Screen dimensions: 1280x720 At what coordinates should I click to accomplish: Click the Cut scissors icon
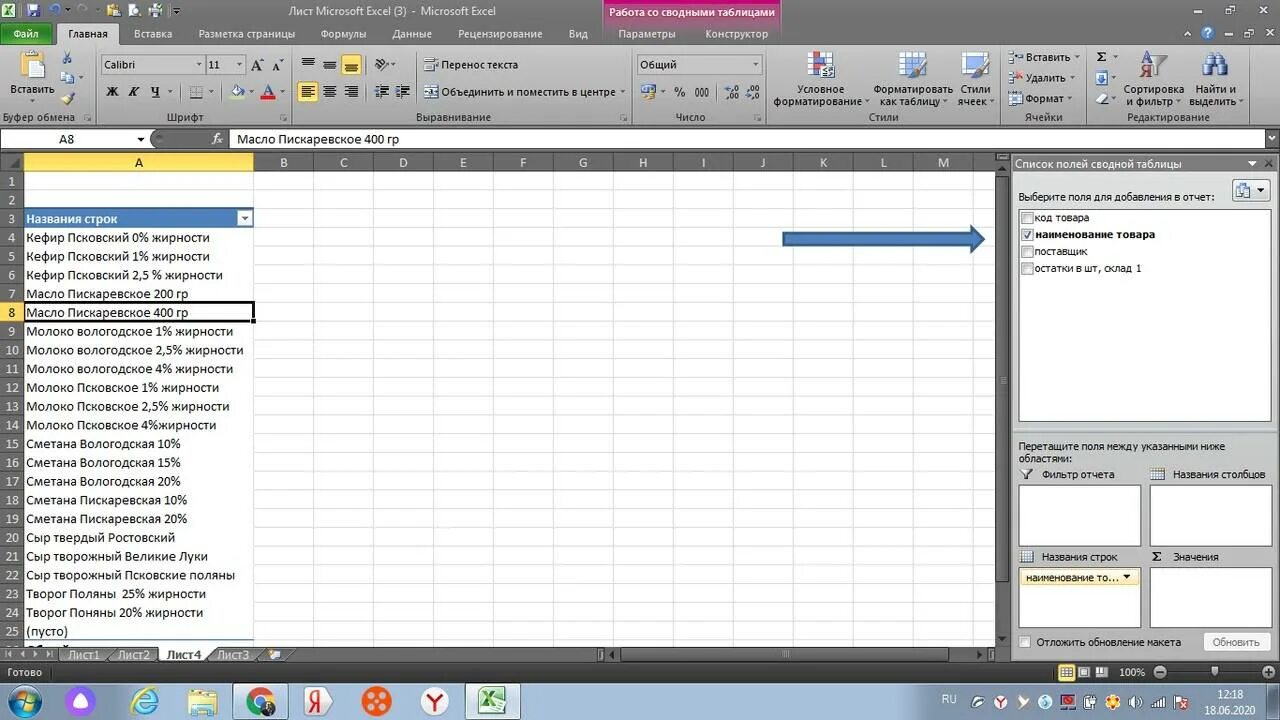pos(68,58)
